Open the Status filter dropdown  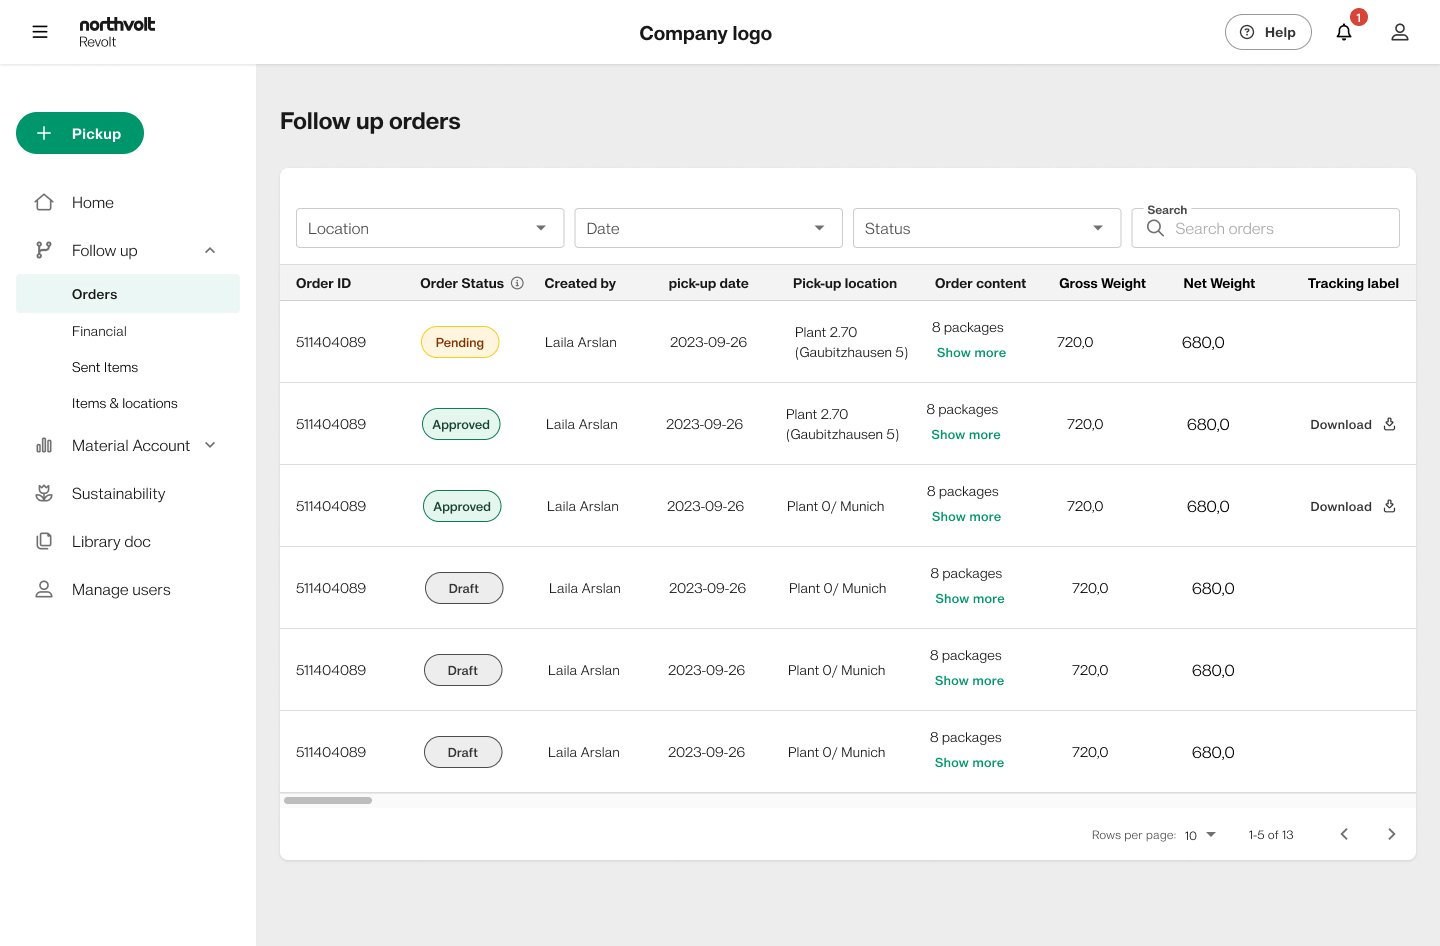(986, 228)
